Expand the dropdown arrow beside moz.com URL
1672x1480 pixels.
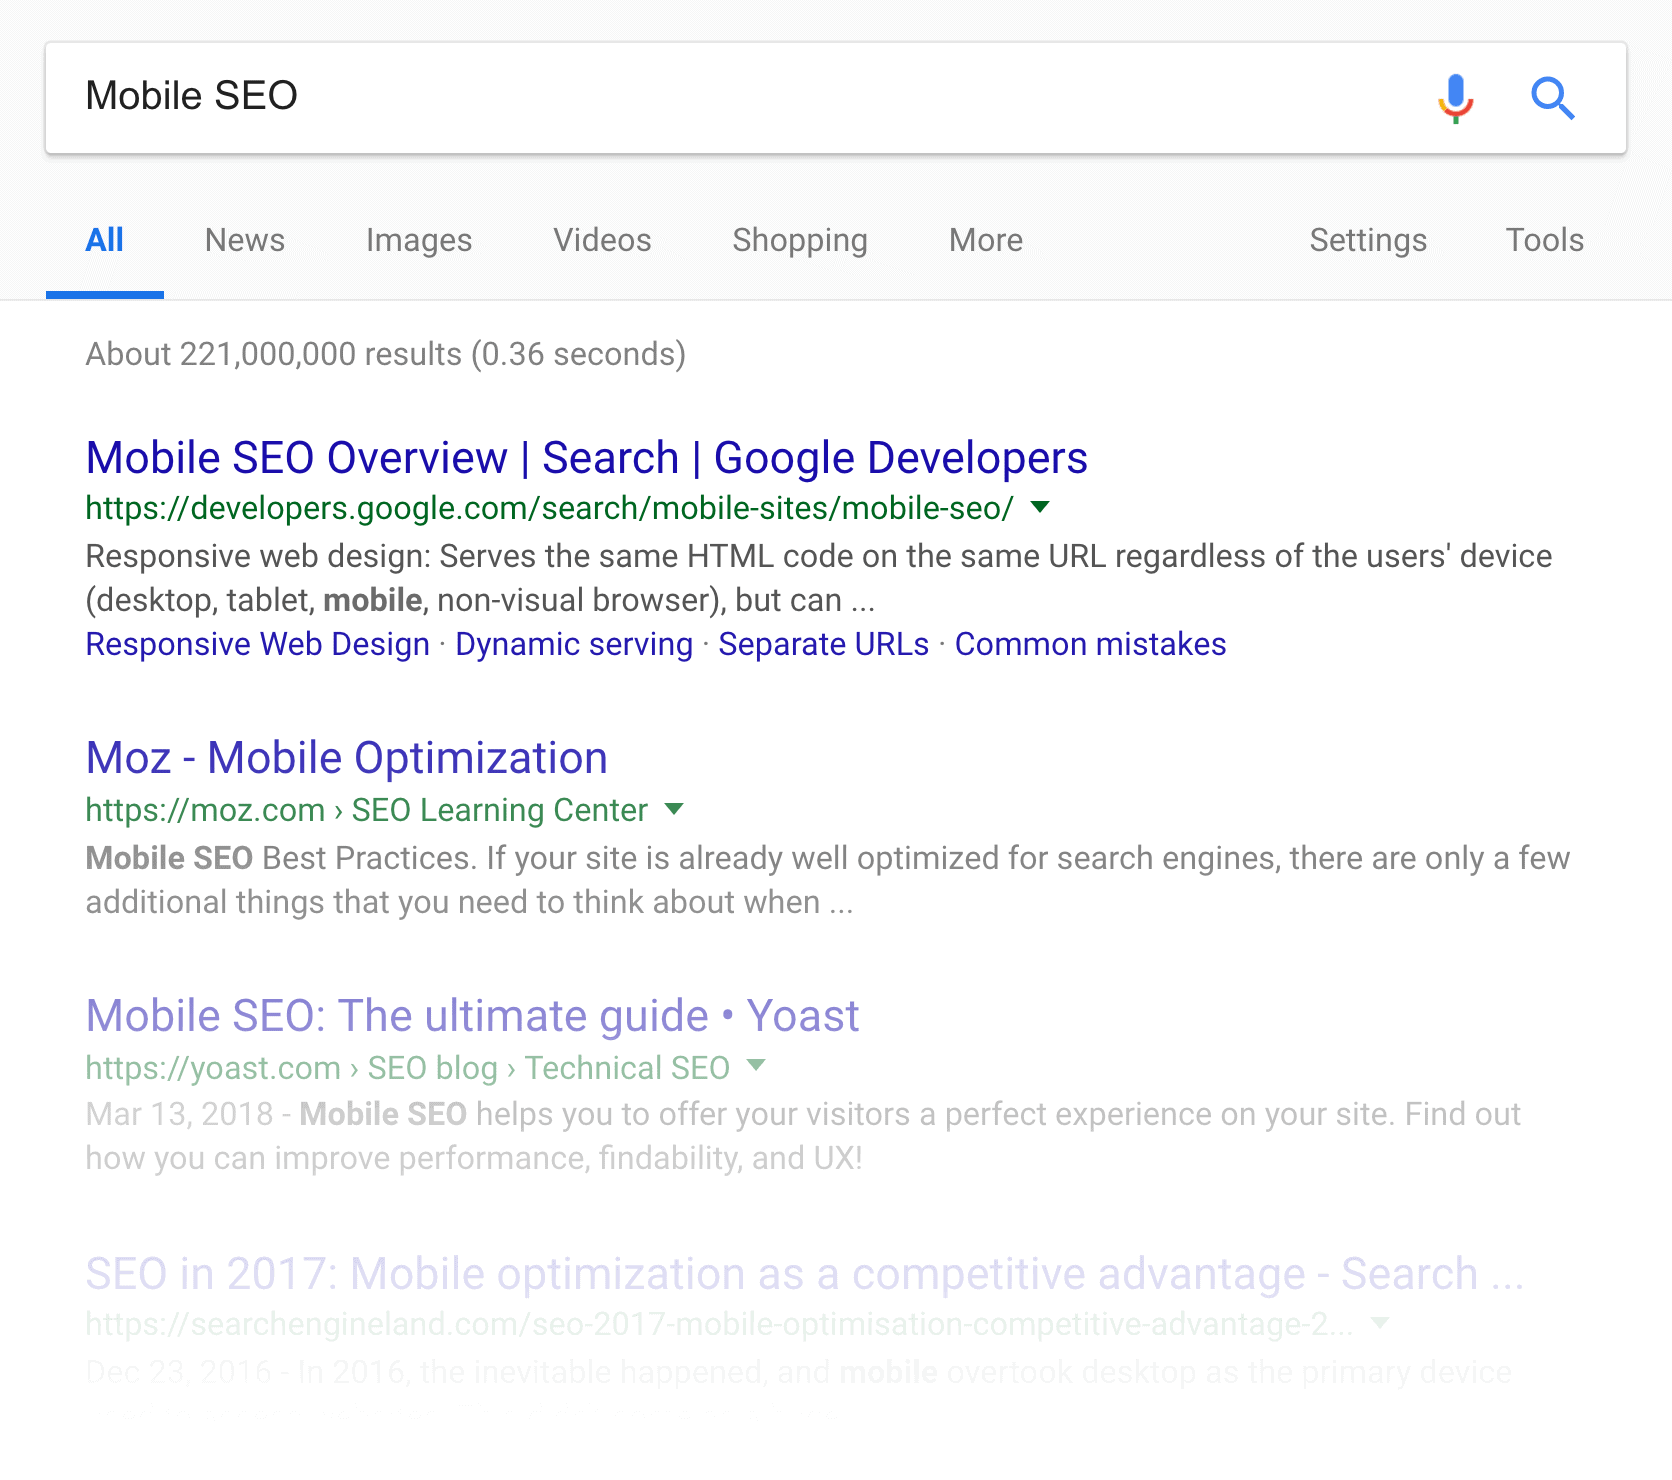click(674, 809)
